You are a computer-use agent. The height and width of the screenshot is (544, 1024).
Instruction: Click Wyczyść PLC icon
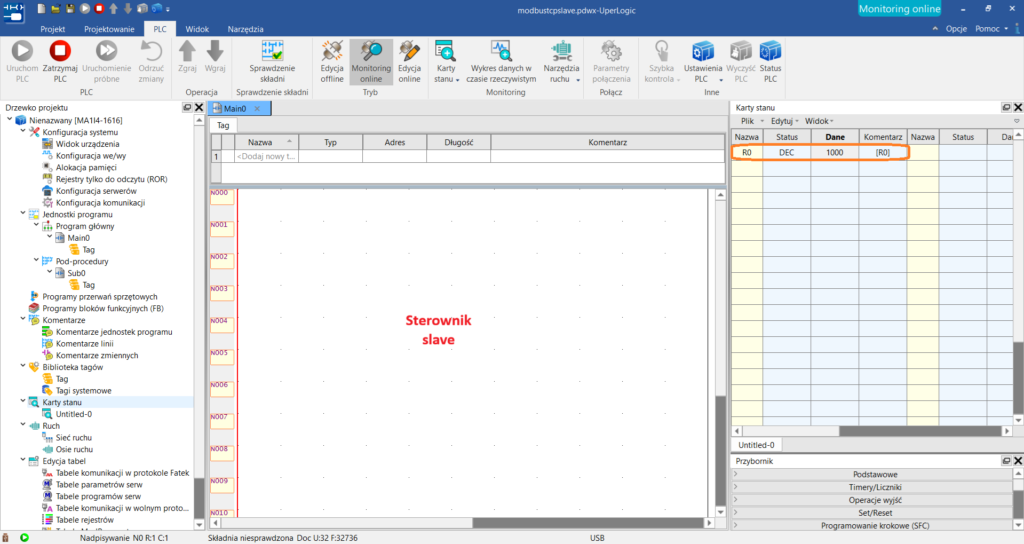tap(741, 52)
